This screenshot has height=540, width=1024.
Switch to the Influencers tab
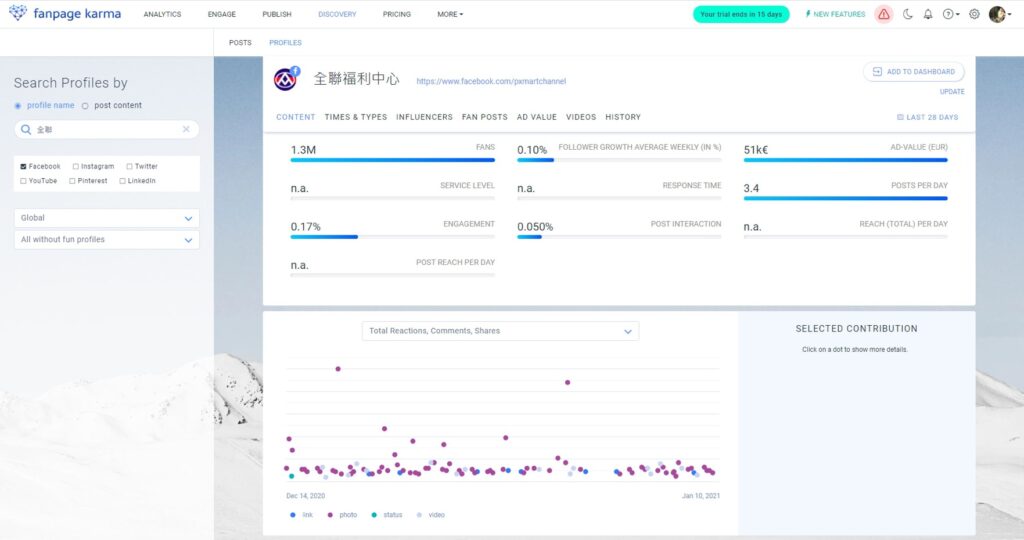coord(424,117)
